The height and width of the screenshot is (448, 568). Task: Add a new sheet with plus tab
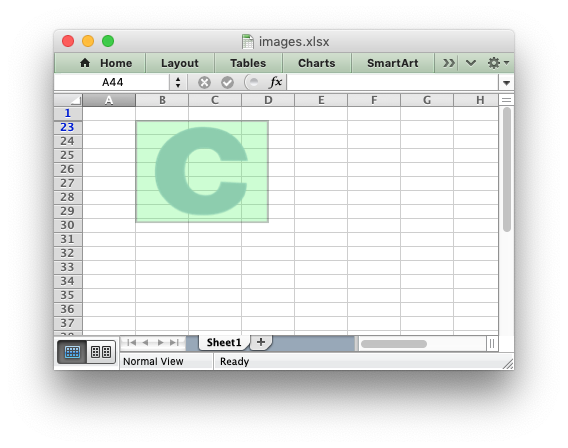(x=261, y=342)
